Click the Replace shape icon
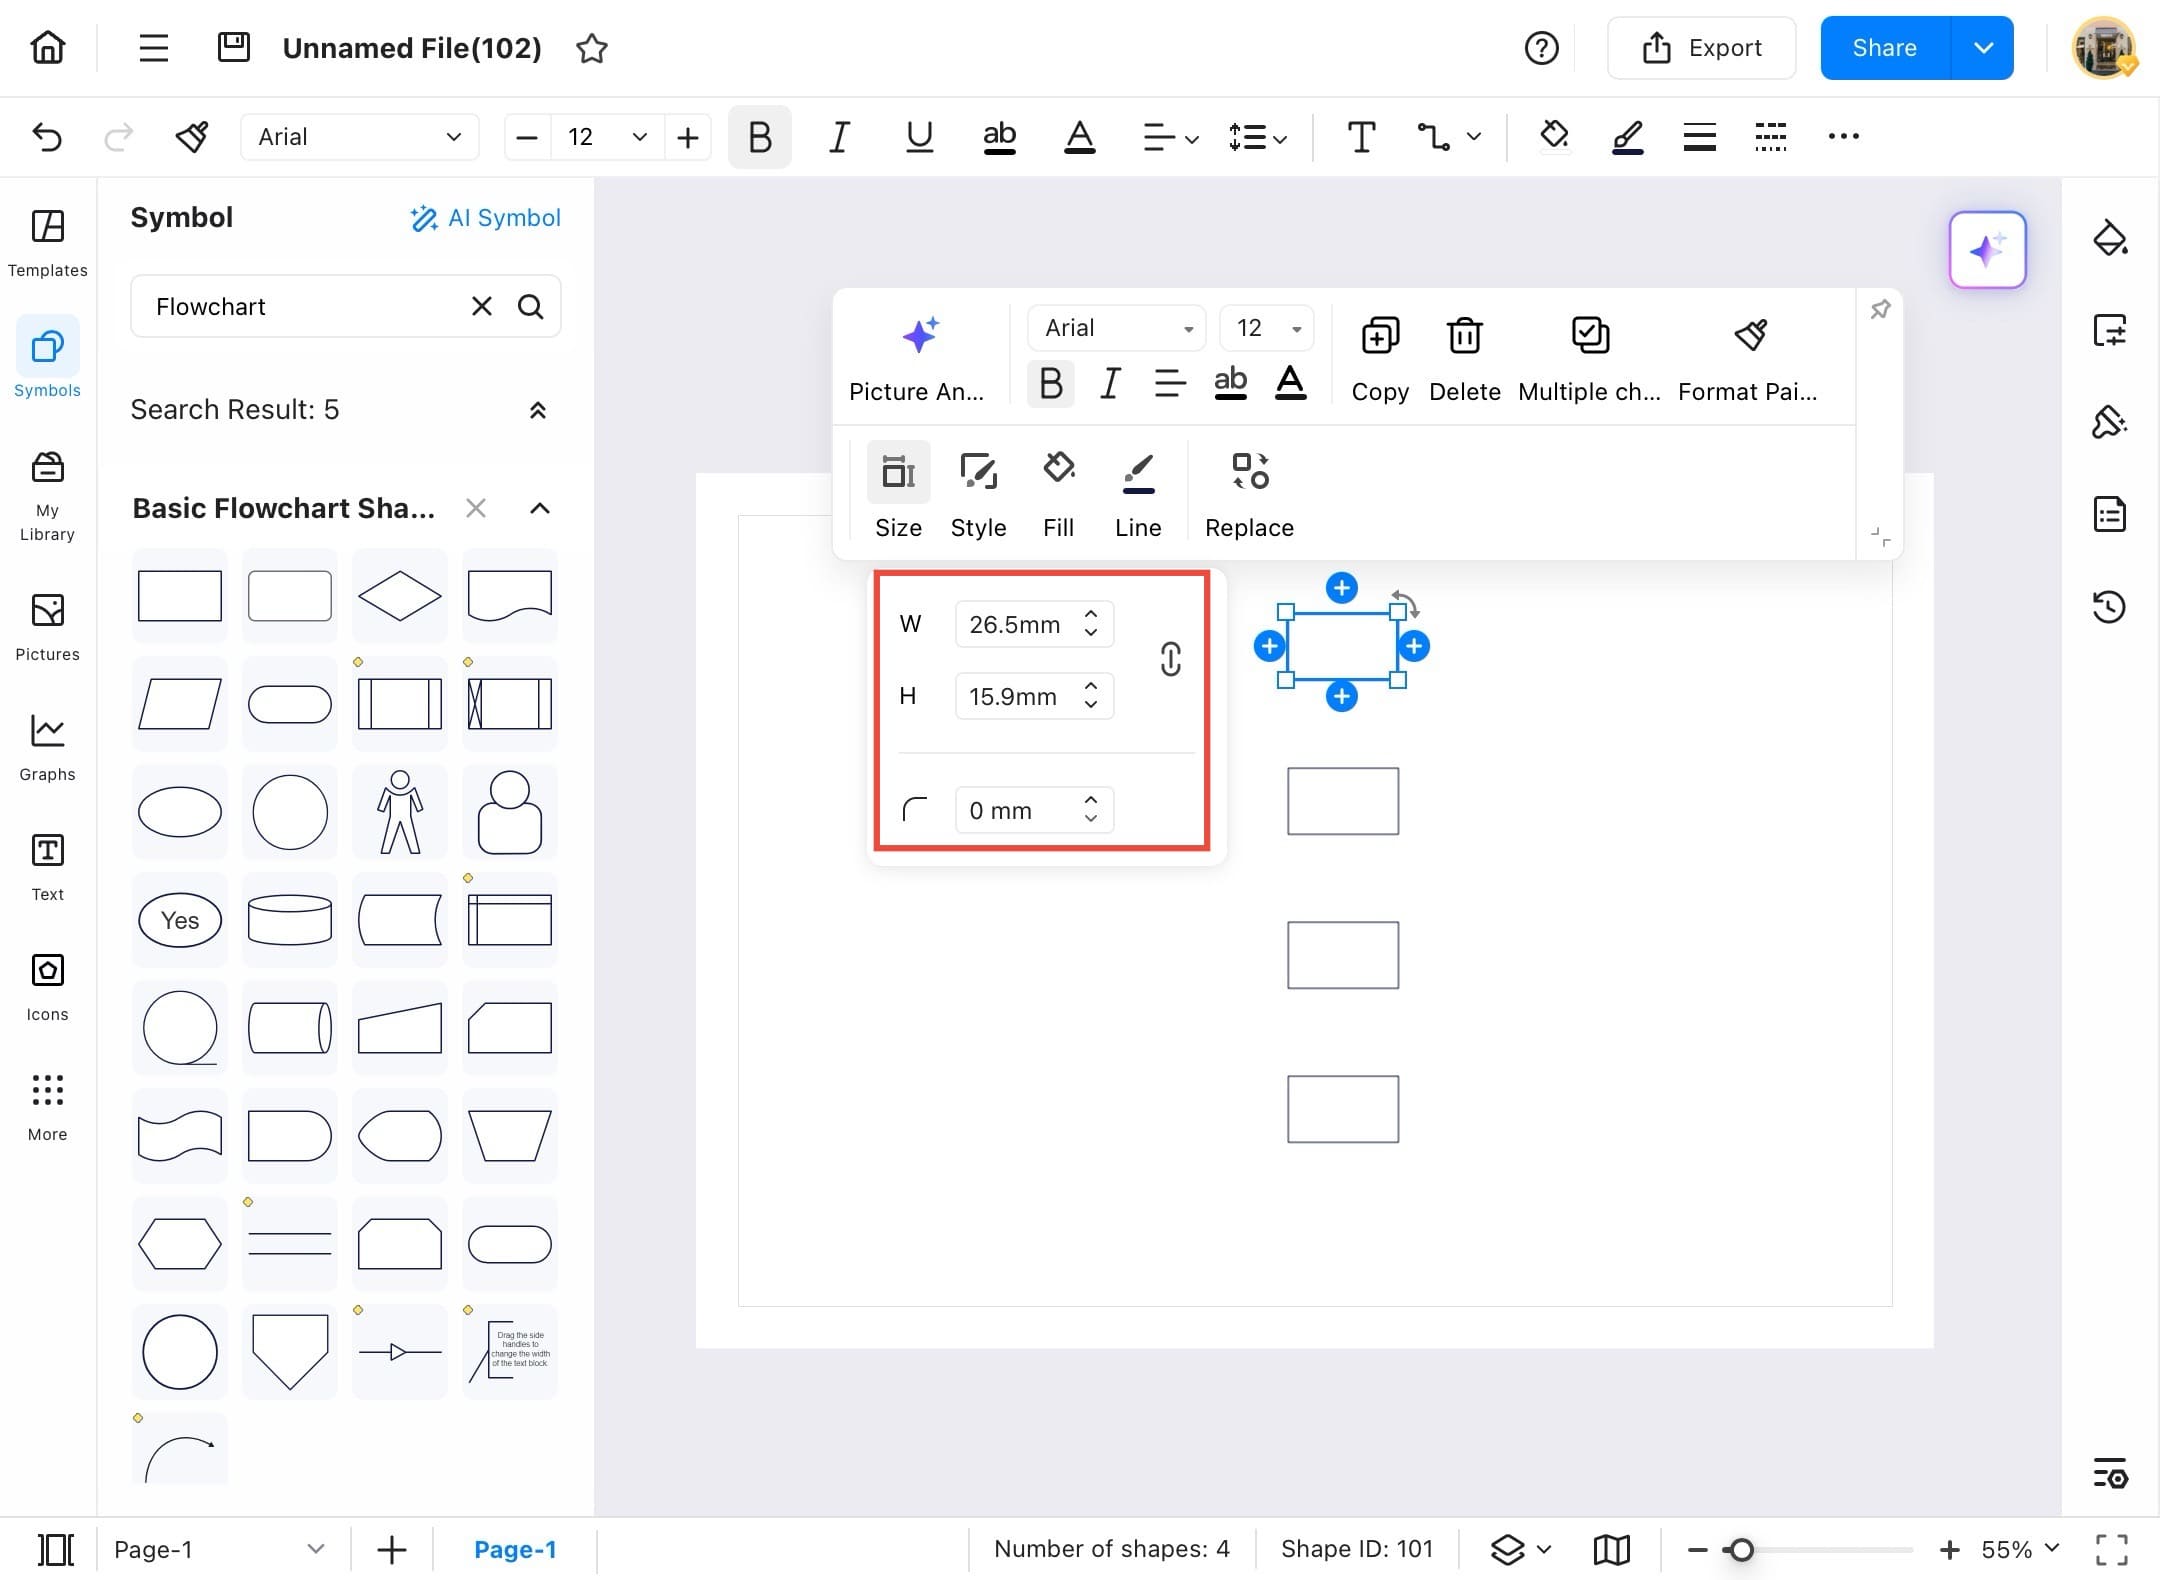Viewport: 2160px width, 1580px height. 1249,472
